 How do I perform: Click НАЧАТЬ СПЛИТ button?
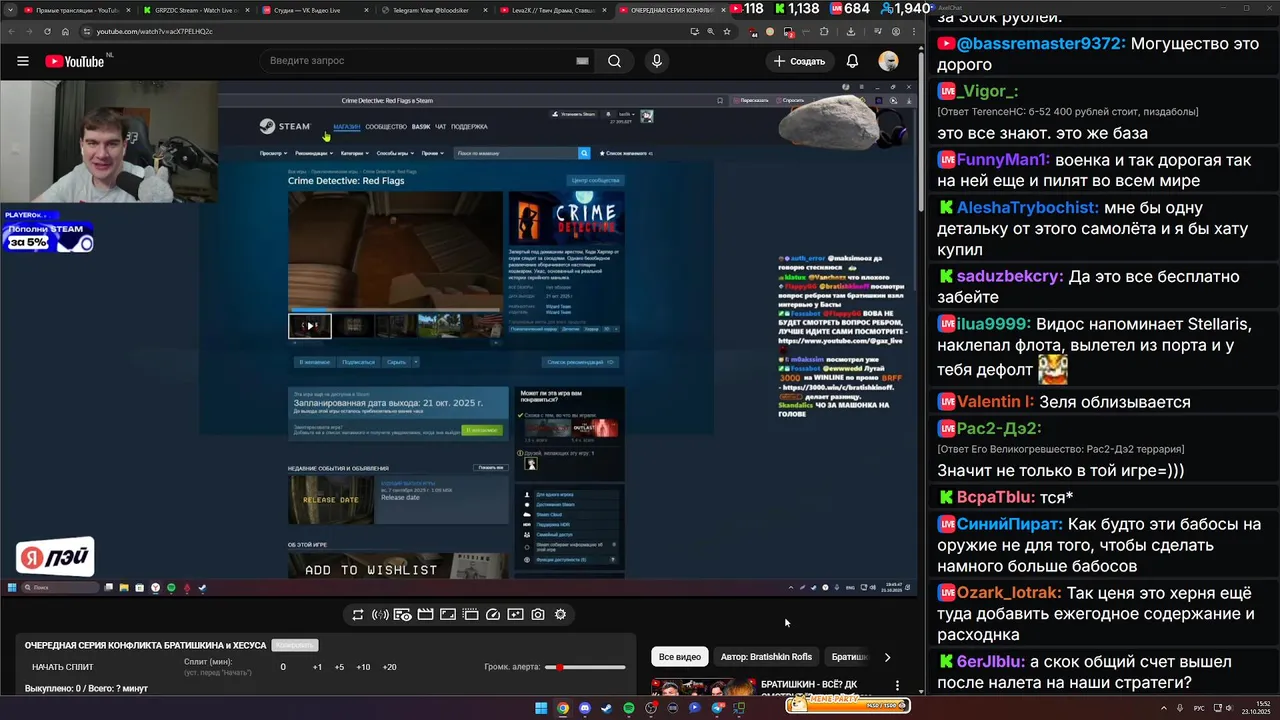[63, 667]
